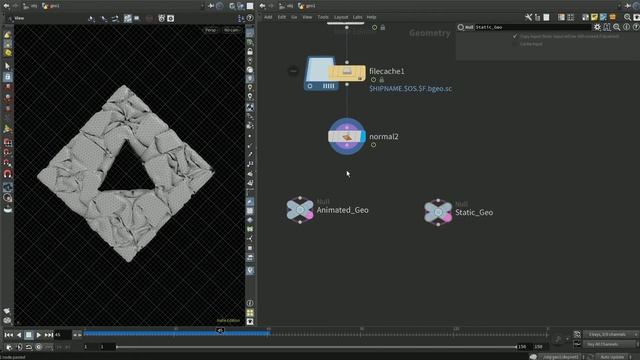Viewport: 640px width, 360px height.
Task: Toggle Cache Input checkbox in parameters
Action: pos(515,44)
